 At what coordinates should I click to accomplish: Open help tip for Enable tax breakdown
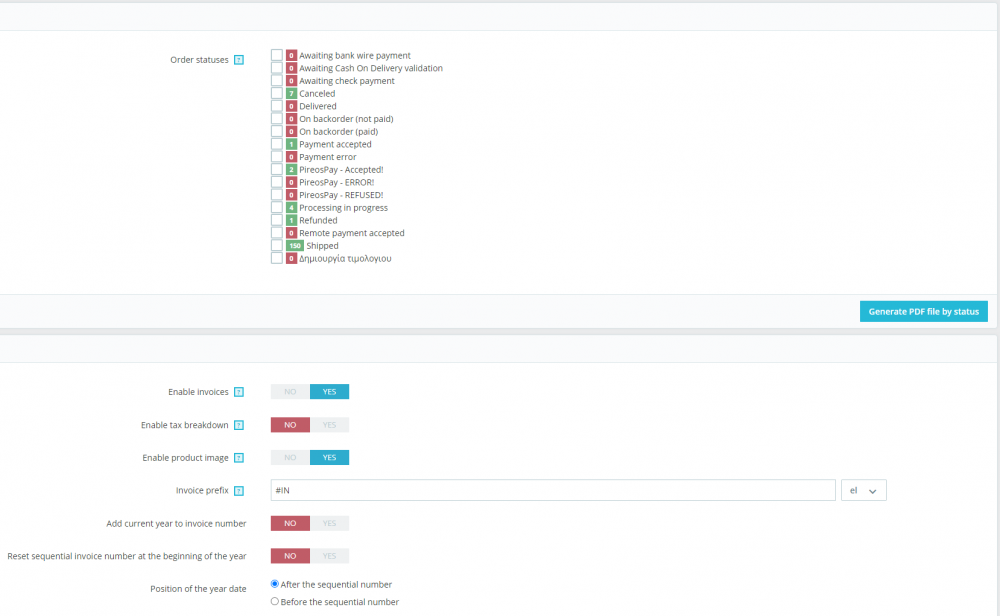(x=238, y=424)
